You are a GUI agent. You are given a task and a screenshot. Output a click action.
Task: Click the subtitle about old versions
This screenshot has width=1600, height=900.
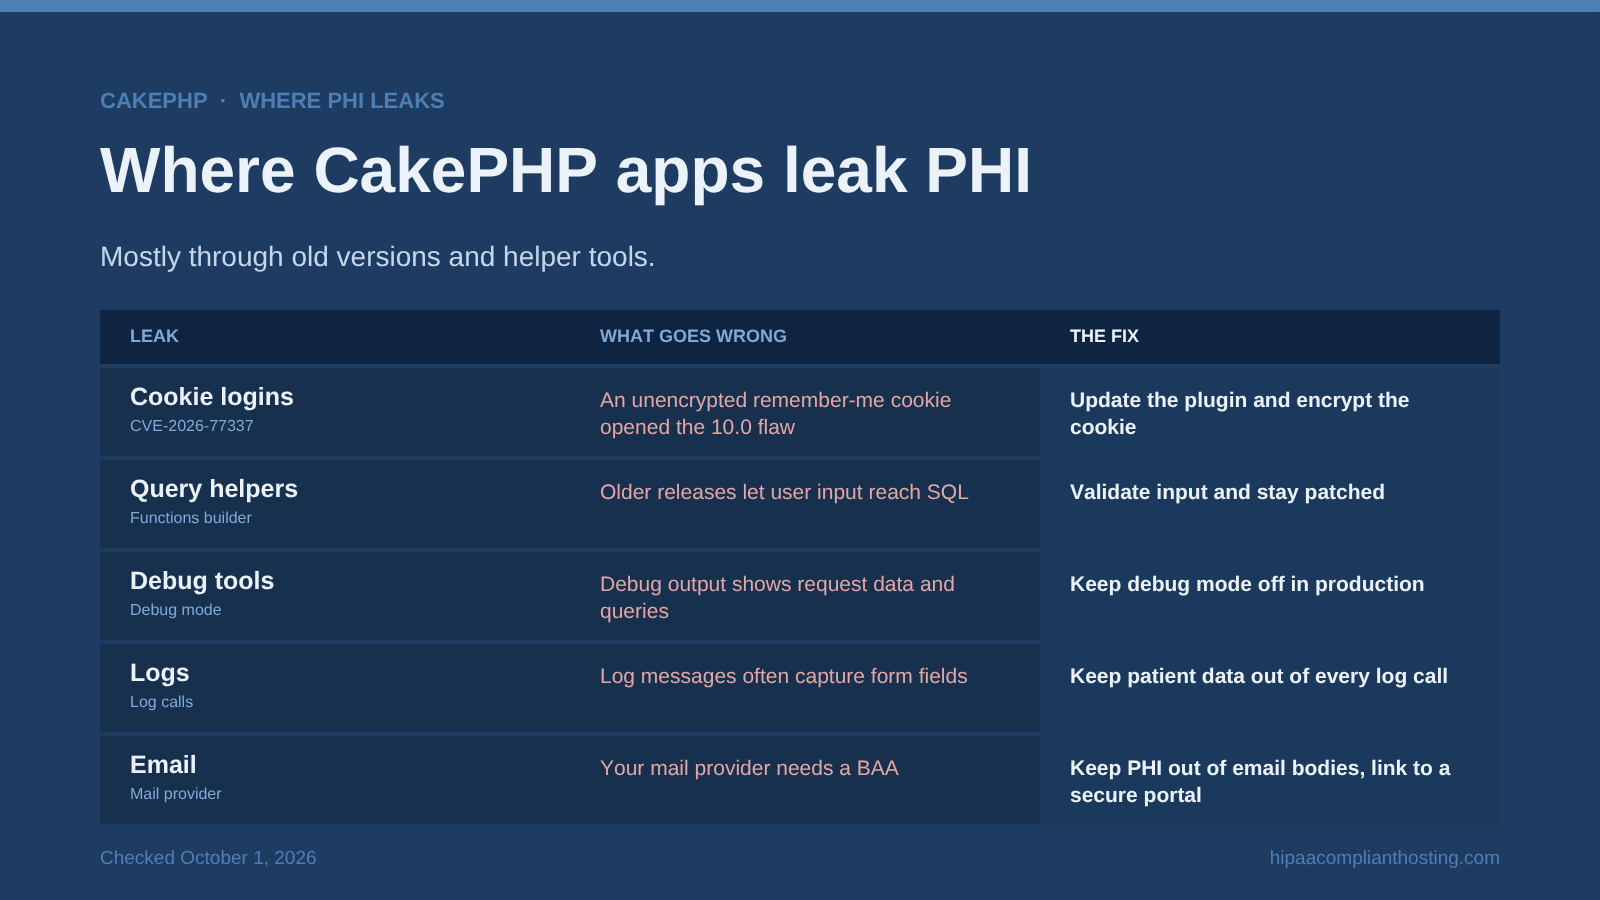point(377,257)
